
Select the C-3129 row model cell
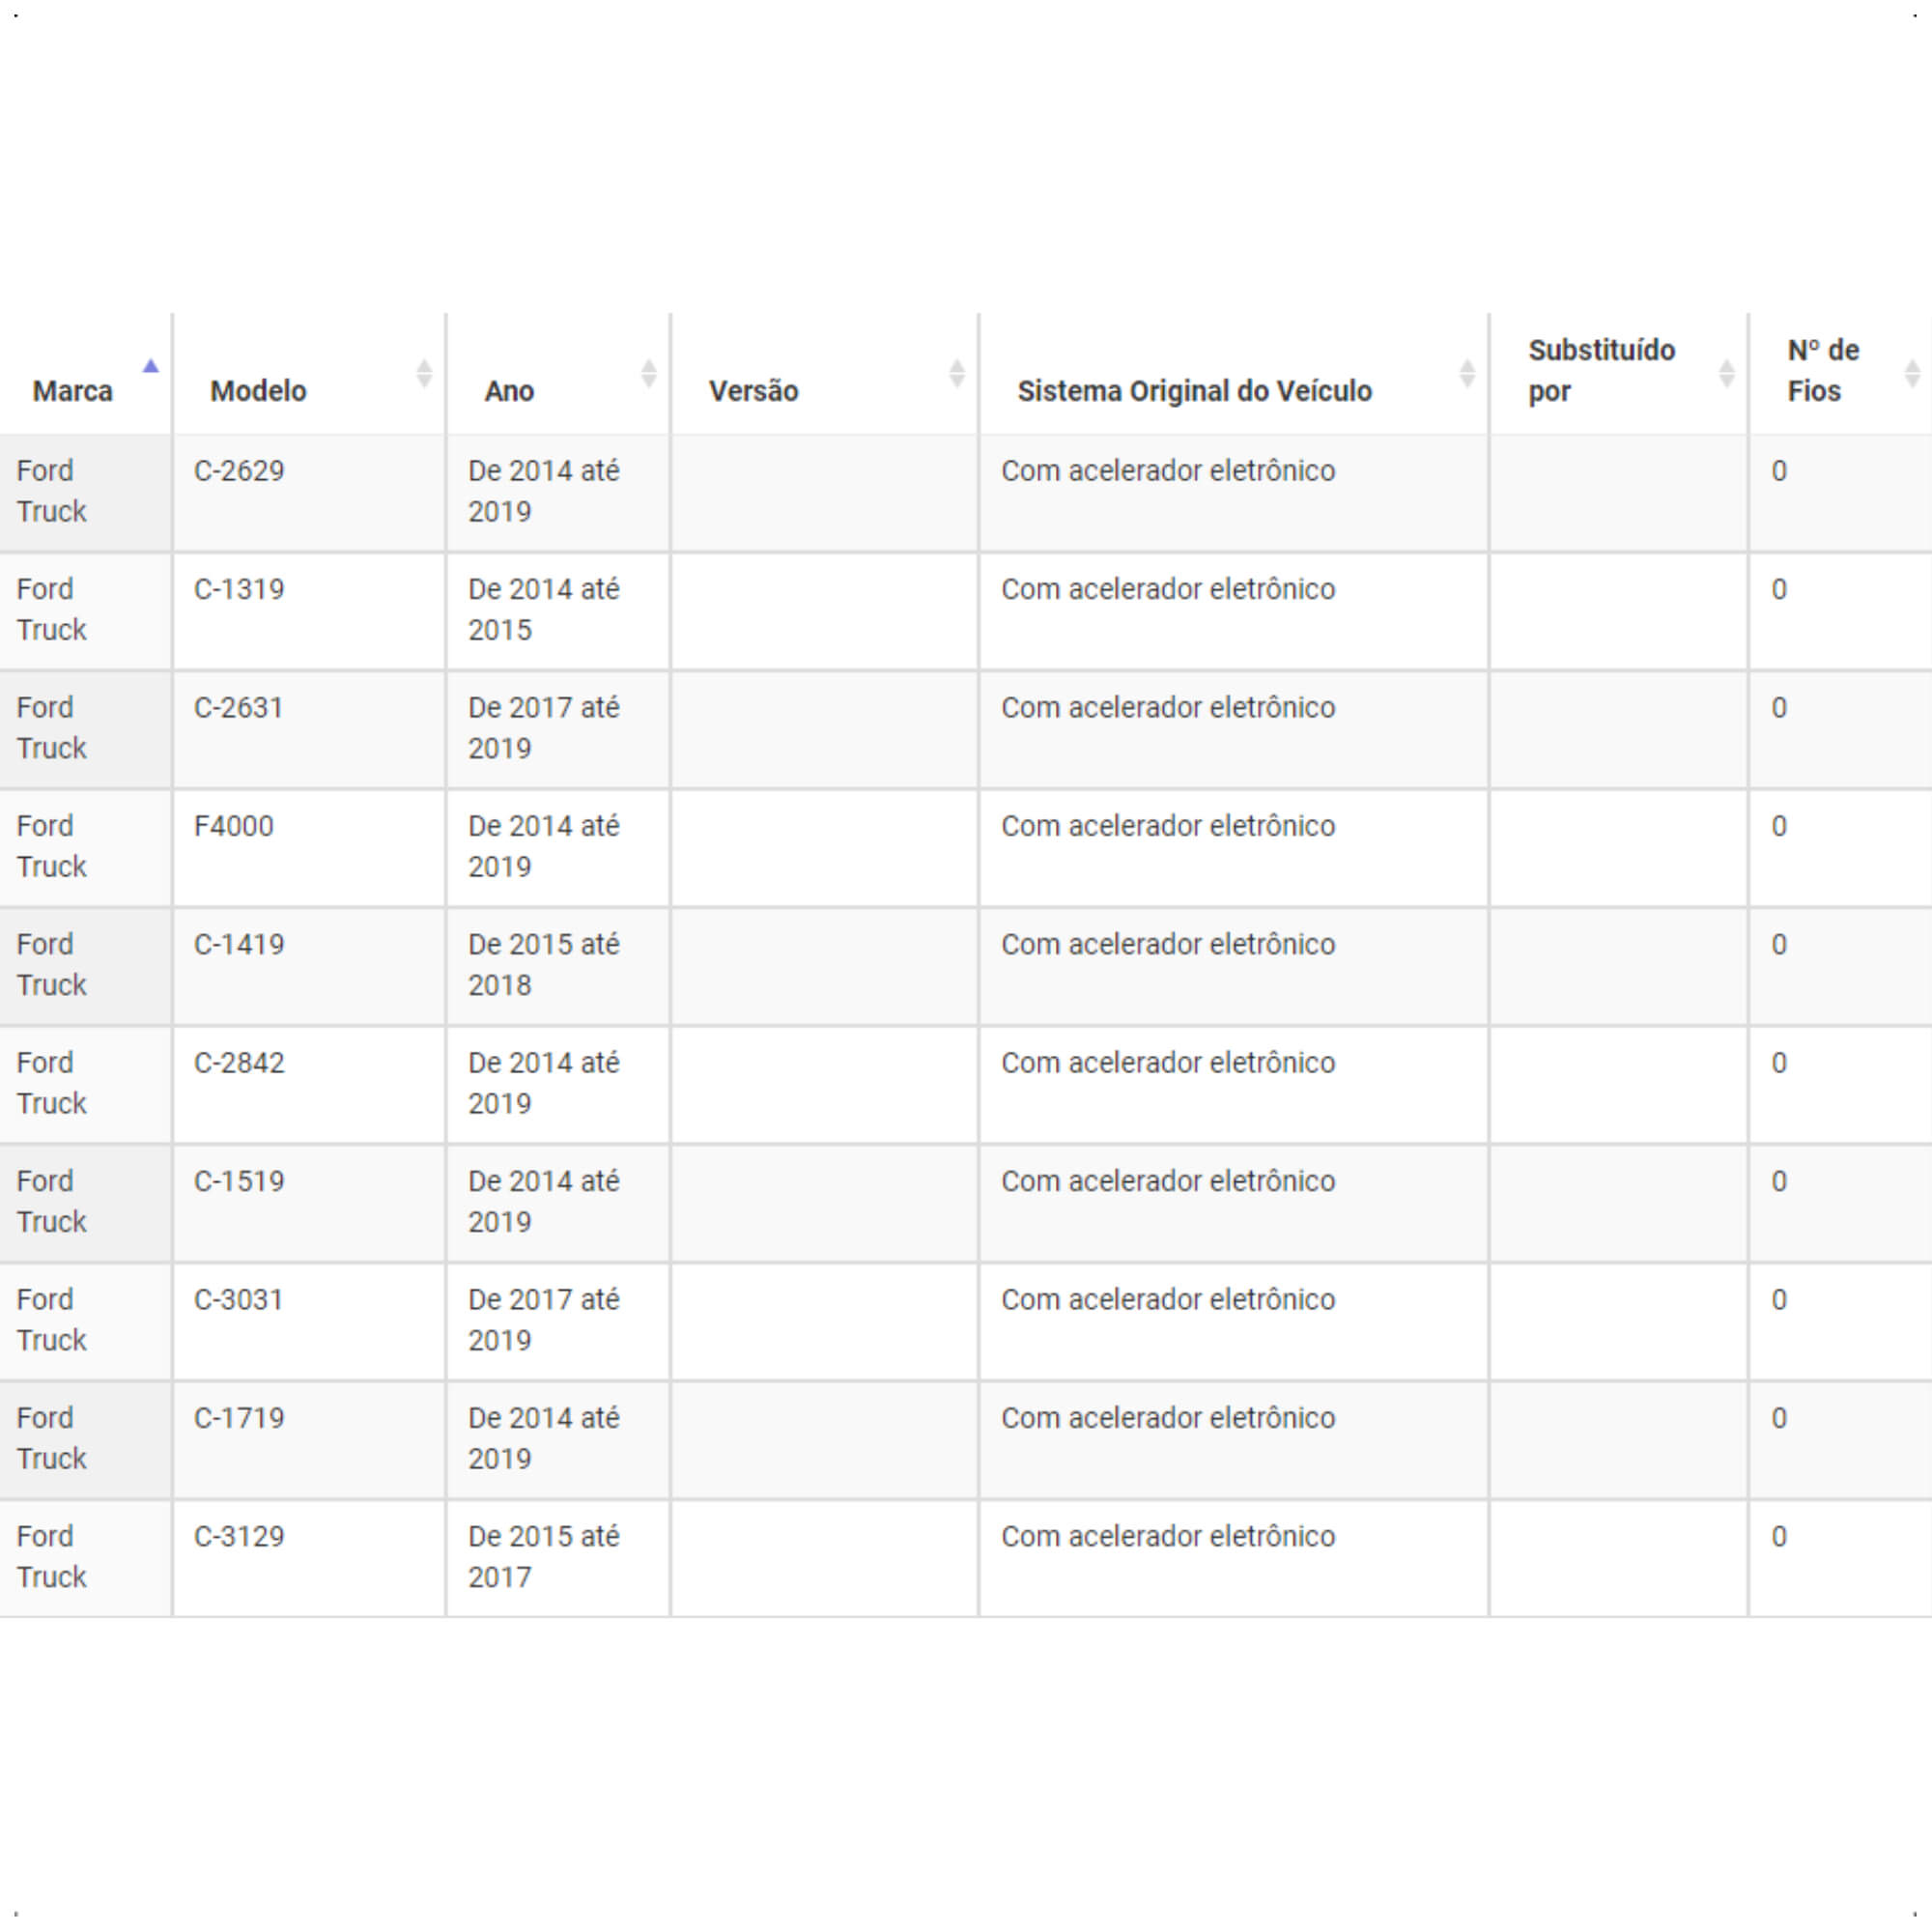click(x=309, y=1558)
